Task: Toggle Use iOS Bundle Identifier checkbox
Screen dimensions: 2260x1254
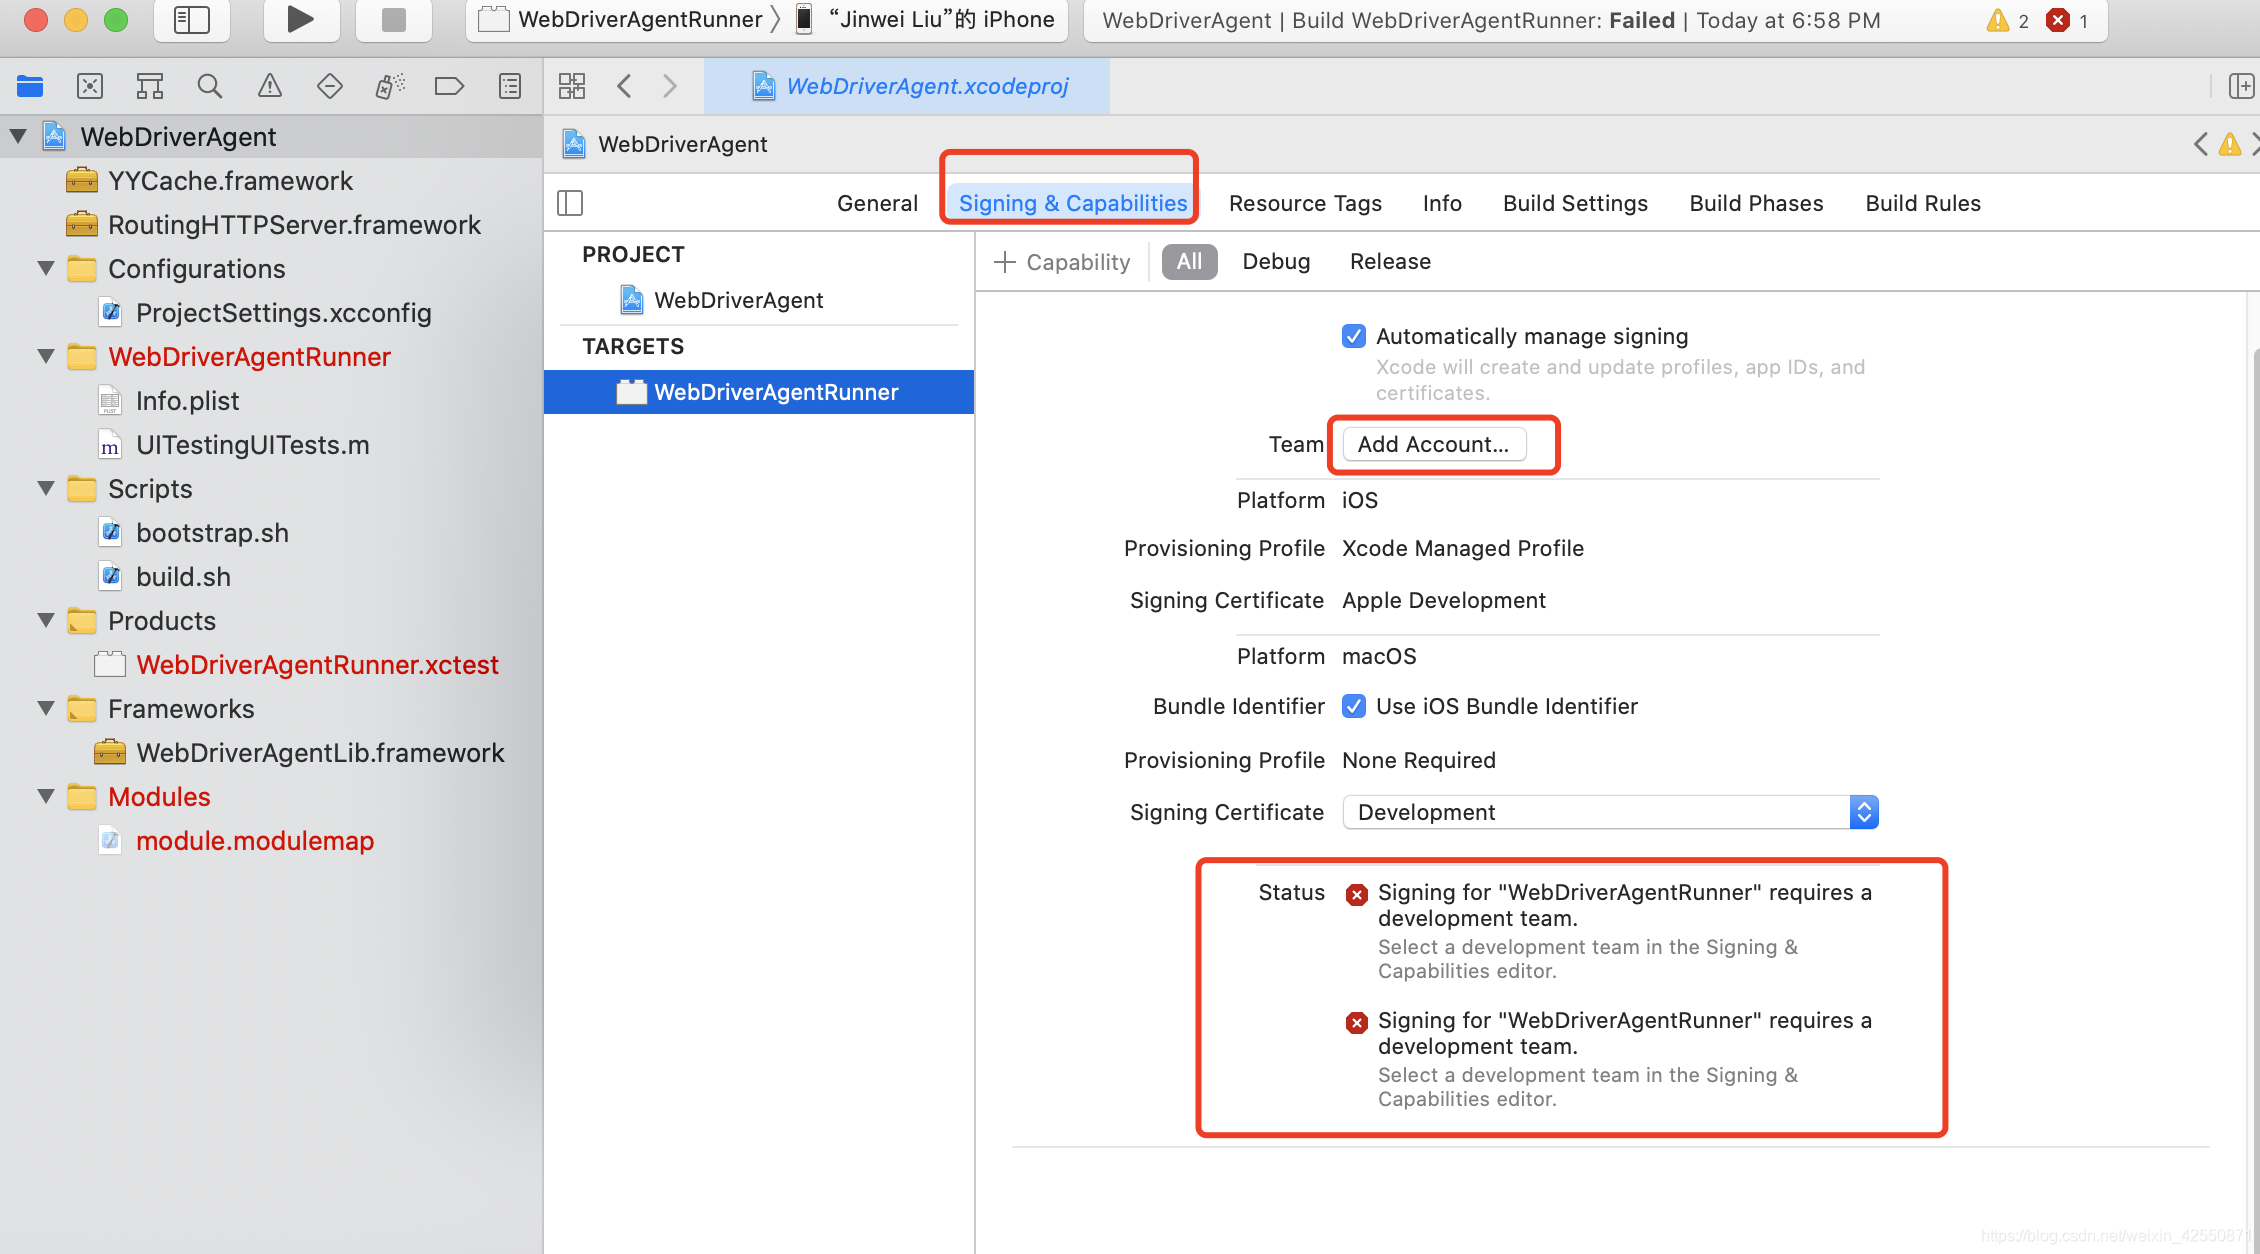Action: coord(1354,706)
